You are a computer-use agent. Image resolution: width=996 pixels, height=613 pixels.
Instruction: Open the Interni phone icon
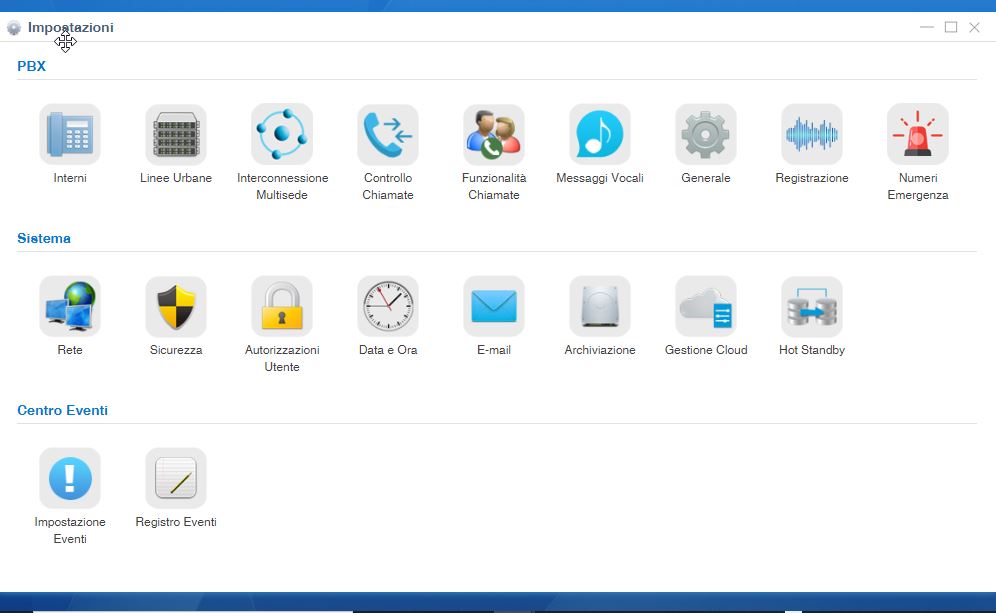click(70, 134)
